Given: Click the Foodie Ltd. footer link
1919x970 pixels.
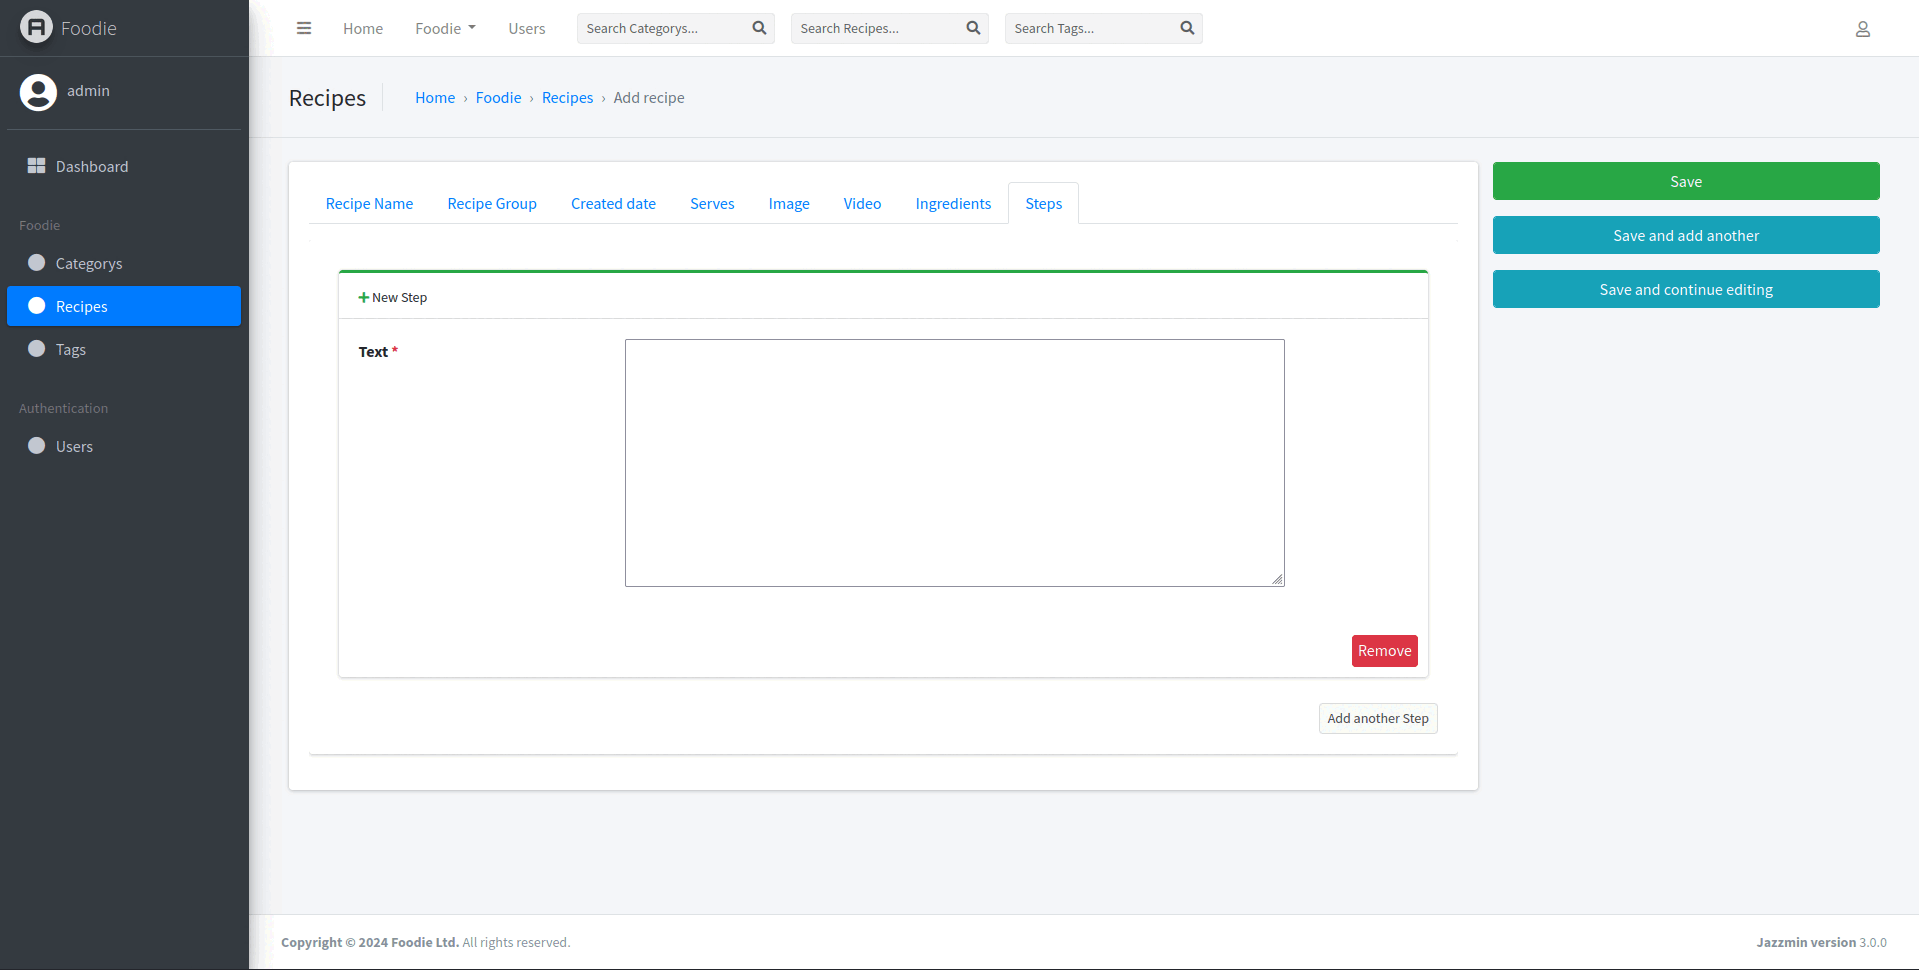Looking at the screenshot, I should click(425, 942).
